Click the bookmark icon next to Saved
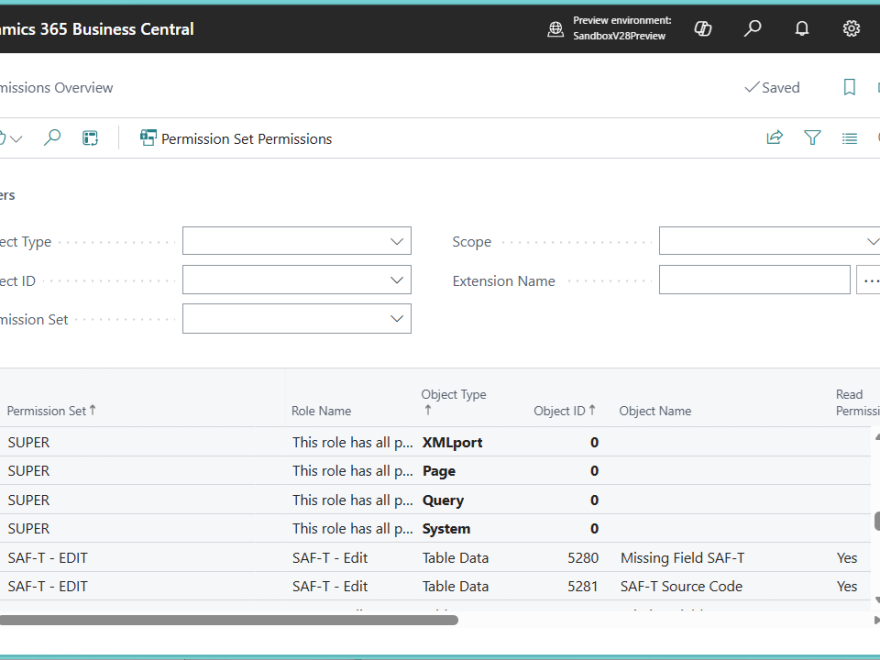This screenshot has width=880, height=660. click(x=849, y=88)
